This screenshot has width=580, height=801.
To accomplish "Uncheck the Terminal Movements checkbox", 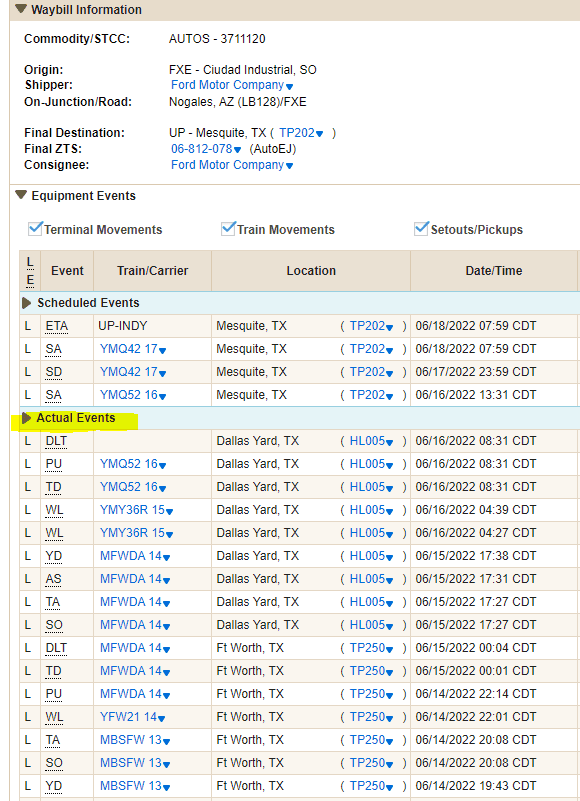I will pos(35,228).
